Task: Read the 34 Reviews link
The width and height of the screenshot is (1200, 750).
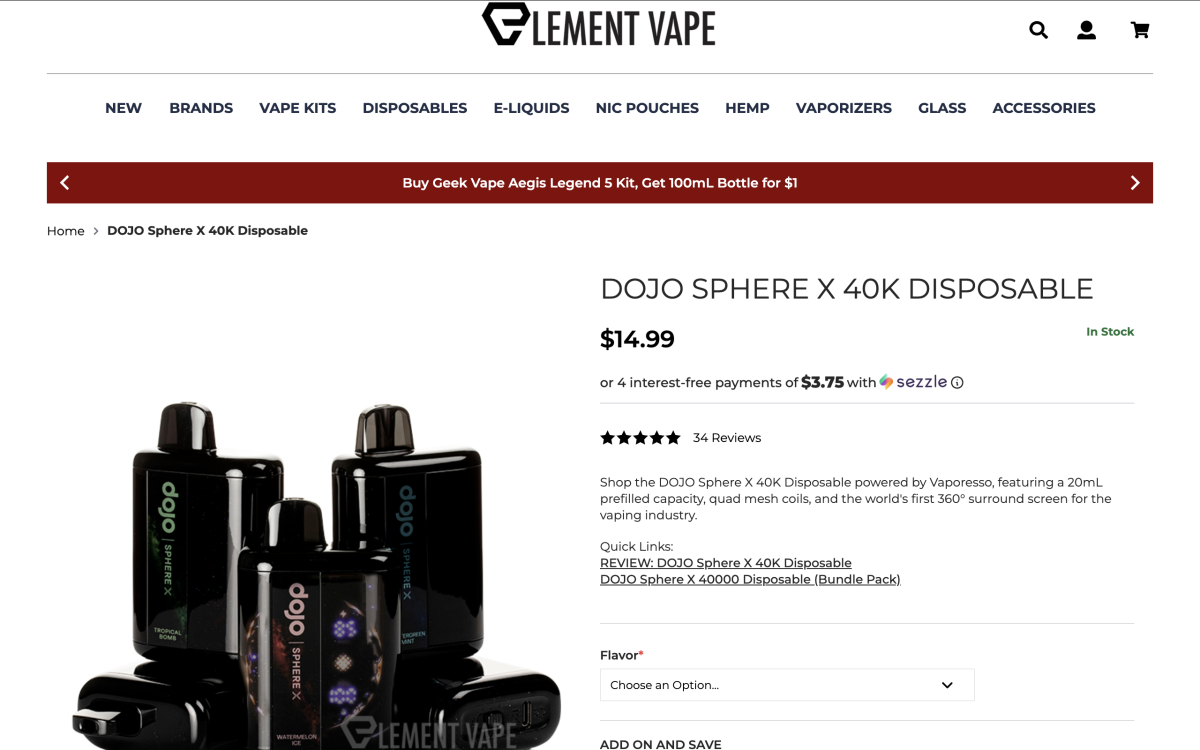Action: click(727, 438)
